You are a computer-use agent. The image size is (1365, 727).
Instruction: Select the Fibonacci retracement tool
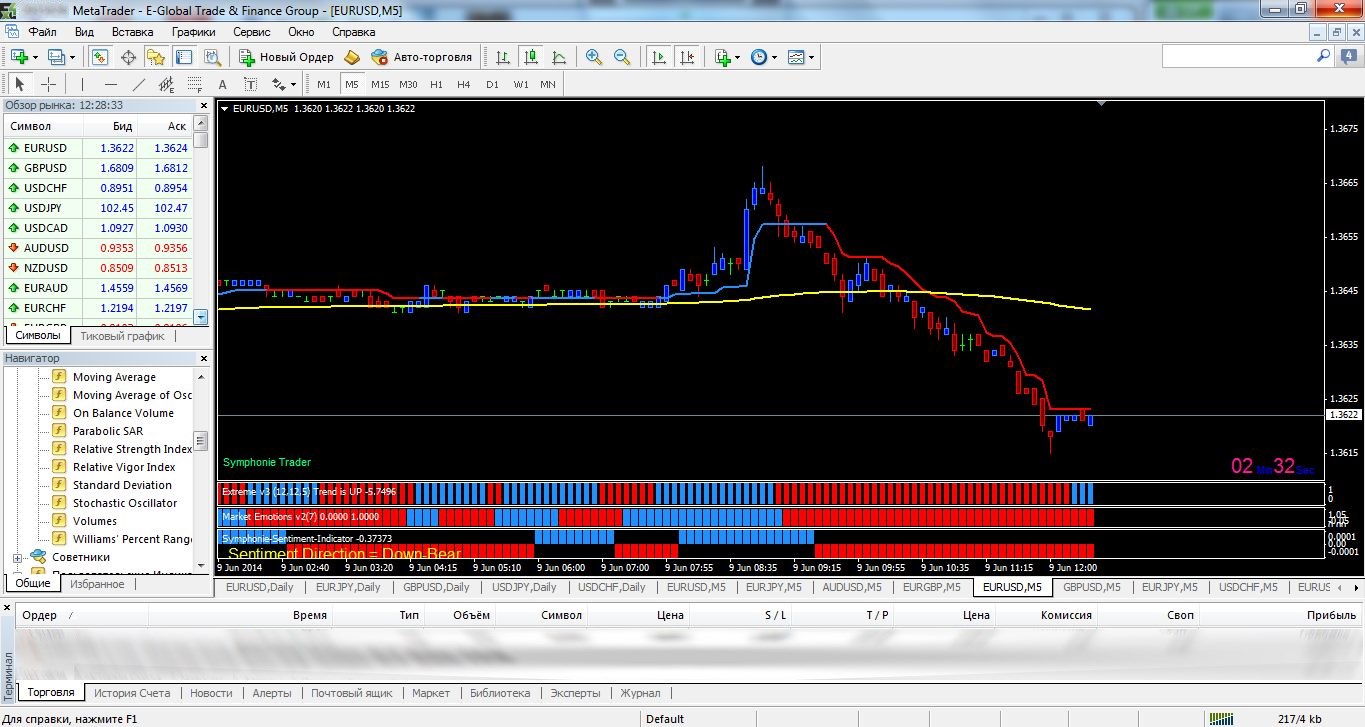(x=194, y=84)
